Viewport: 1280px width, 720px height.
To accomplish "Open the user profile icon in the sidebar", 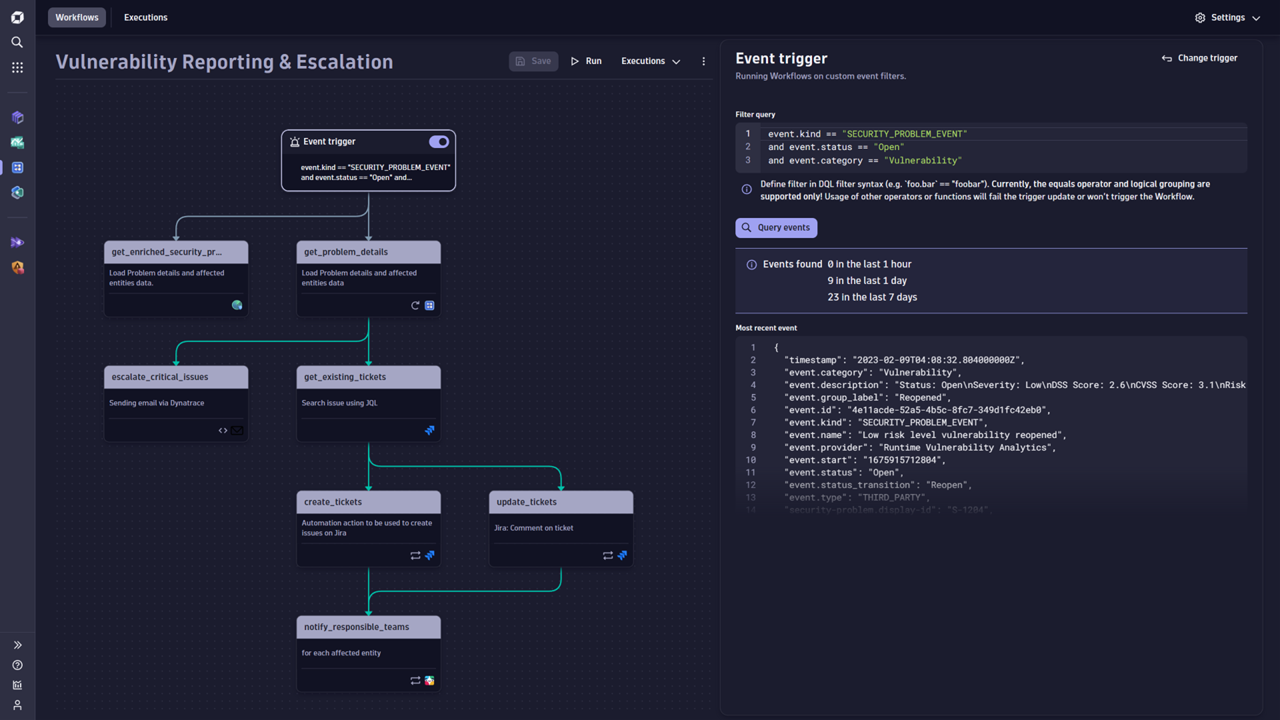I will click(17, 705).
